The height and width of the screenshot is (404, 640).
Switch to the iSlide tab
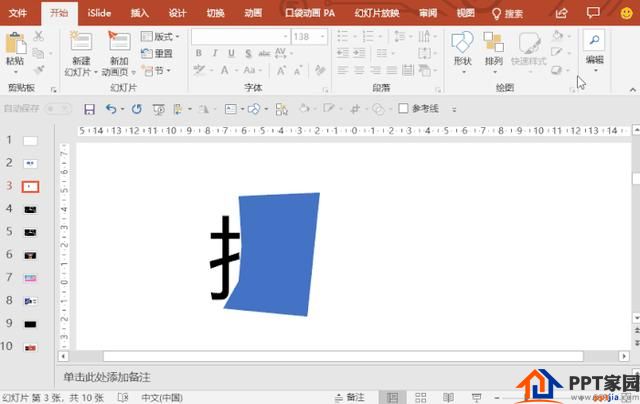pyautogui.click(x=99, y=13)
